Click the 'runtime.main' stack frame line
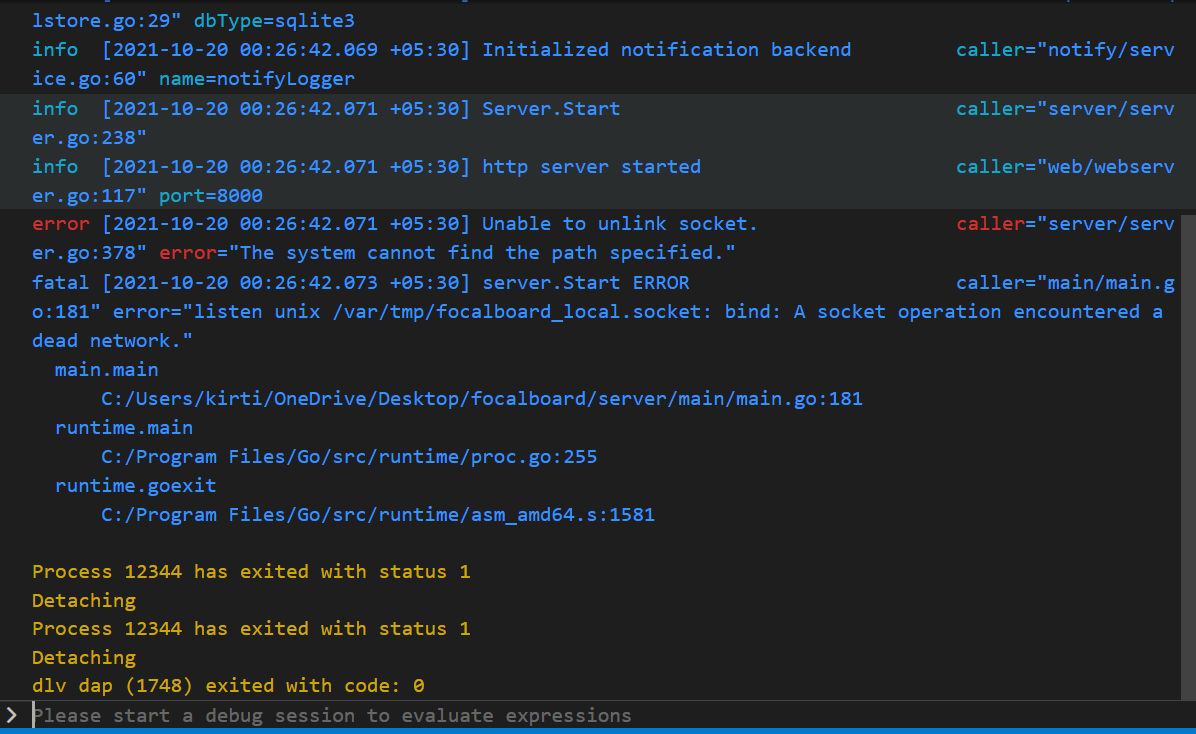 [124, 428]
